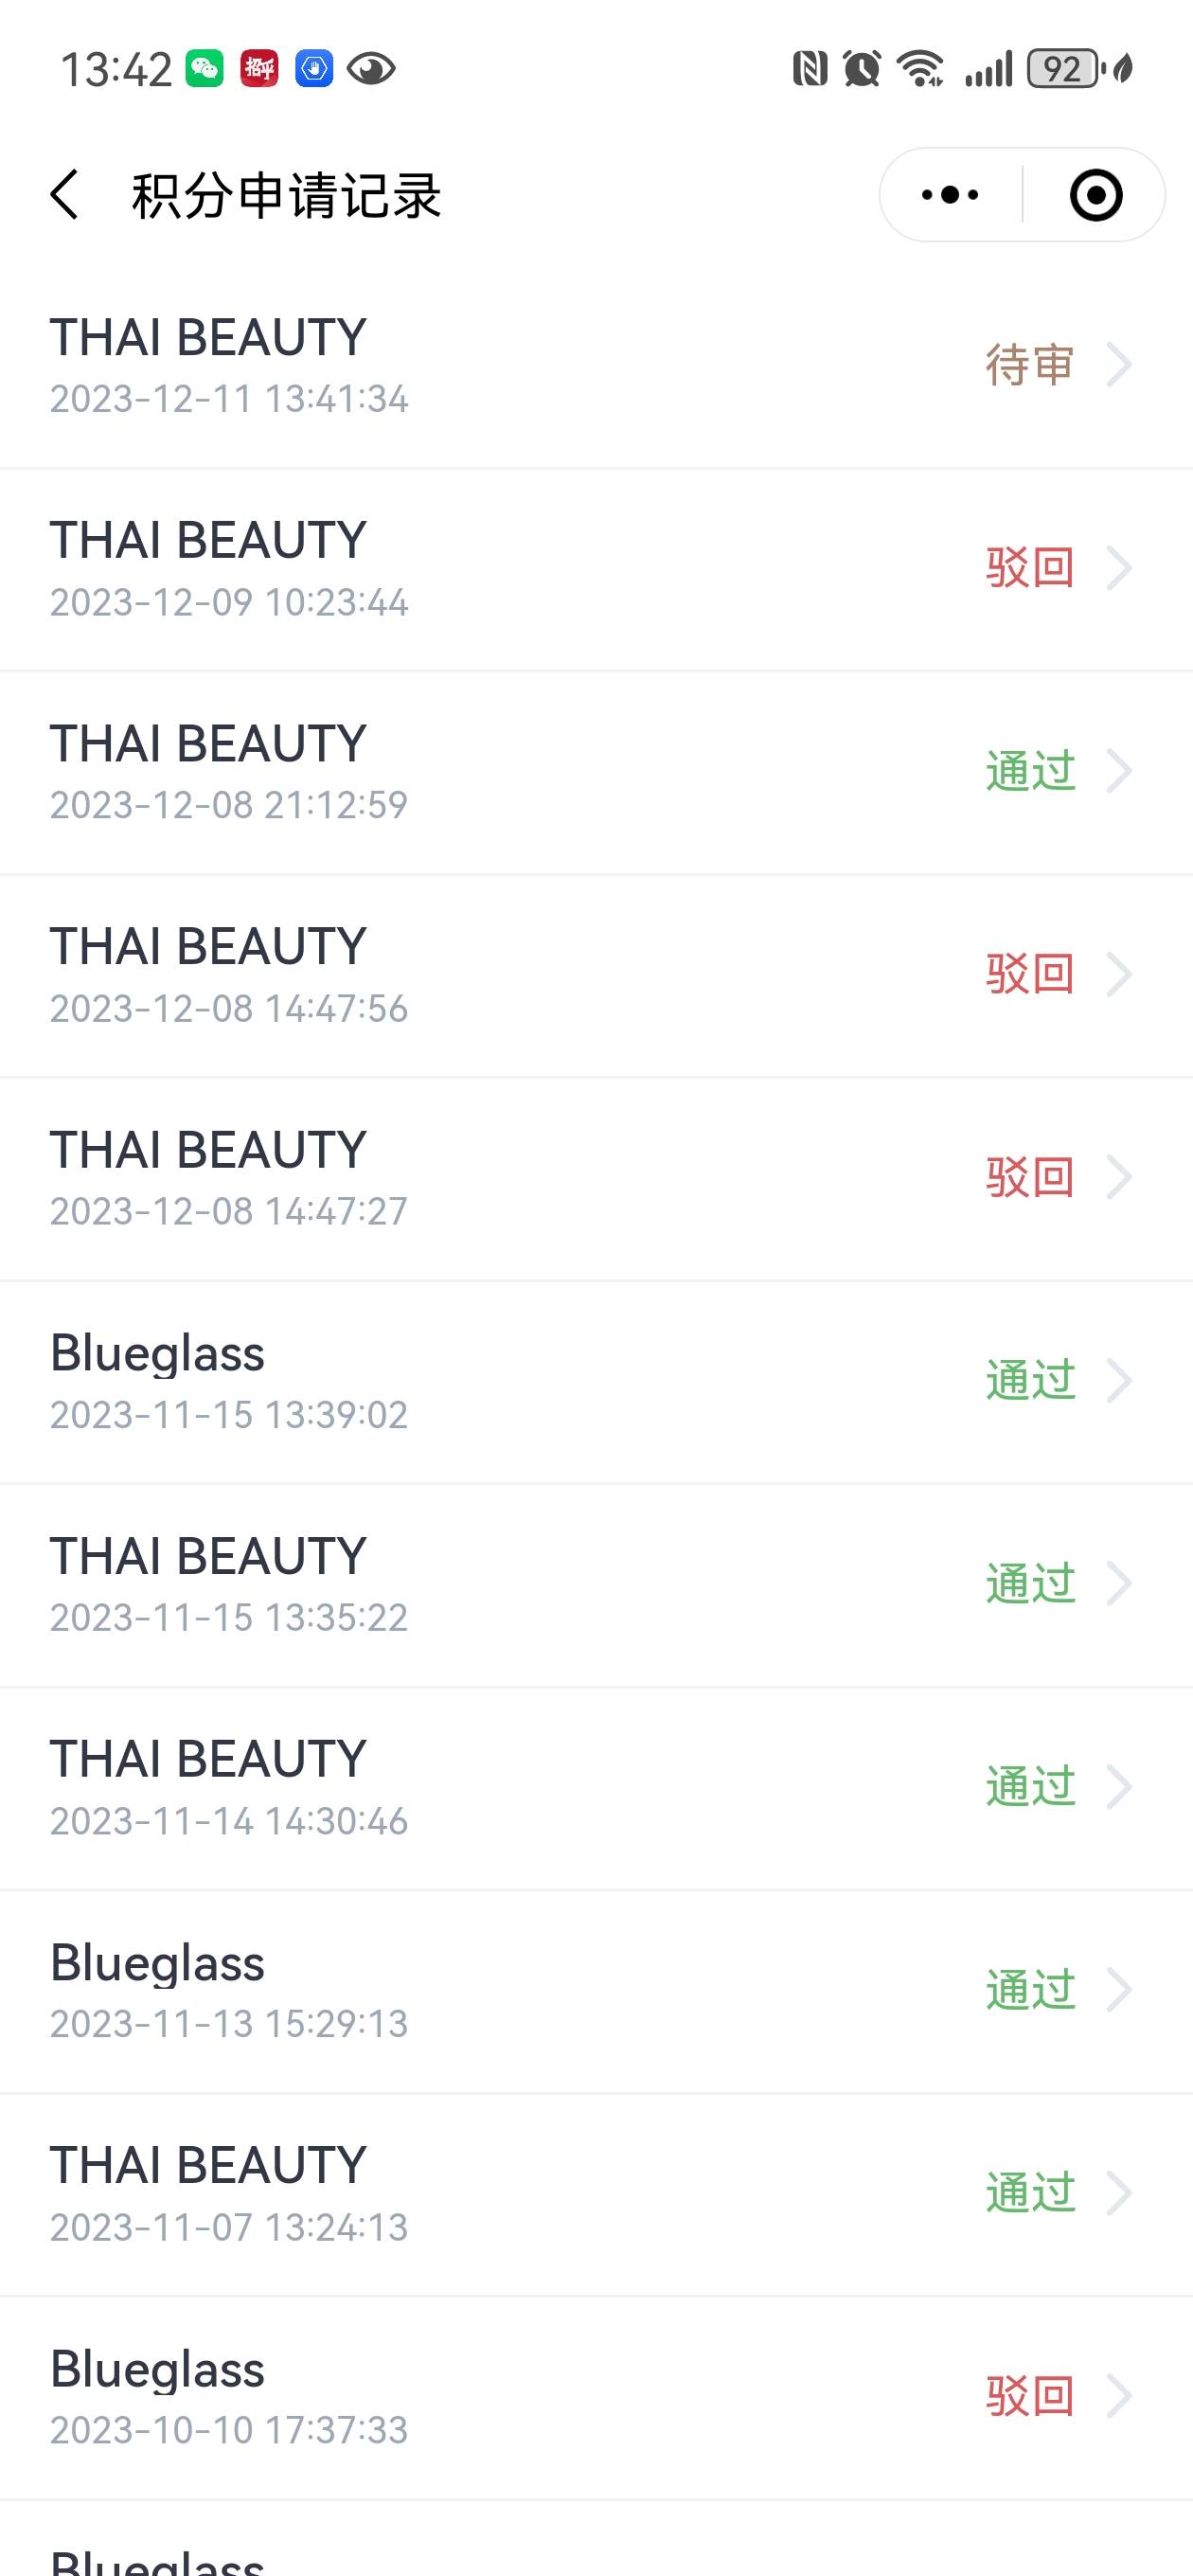The image size is (1193, 2576).
Task: Tap the Wi-Fi status icon
Action: (x=920, y=69)
